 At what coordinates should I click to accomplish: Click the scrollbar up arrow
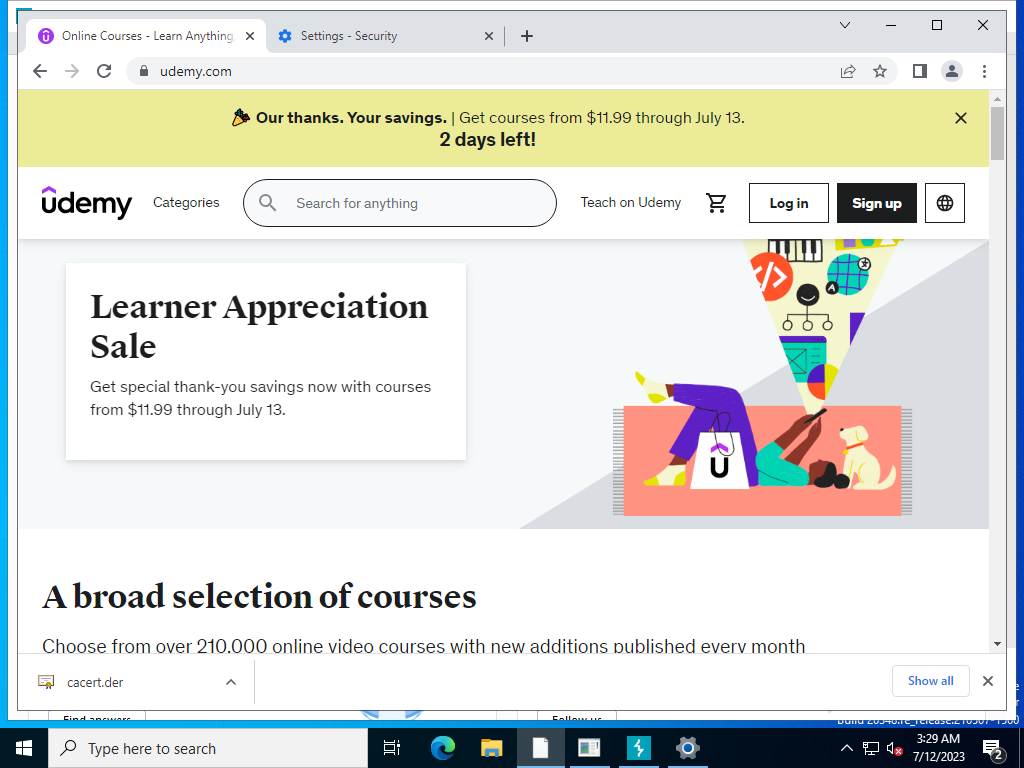pyautogui.click(x=997, y=99)
